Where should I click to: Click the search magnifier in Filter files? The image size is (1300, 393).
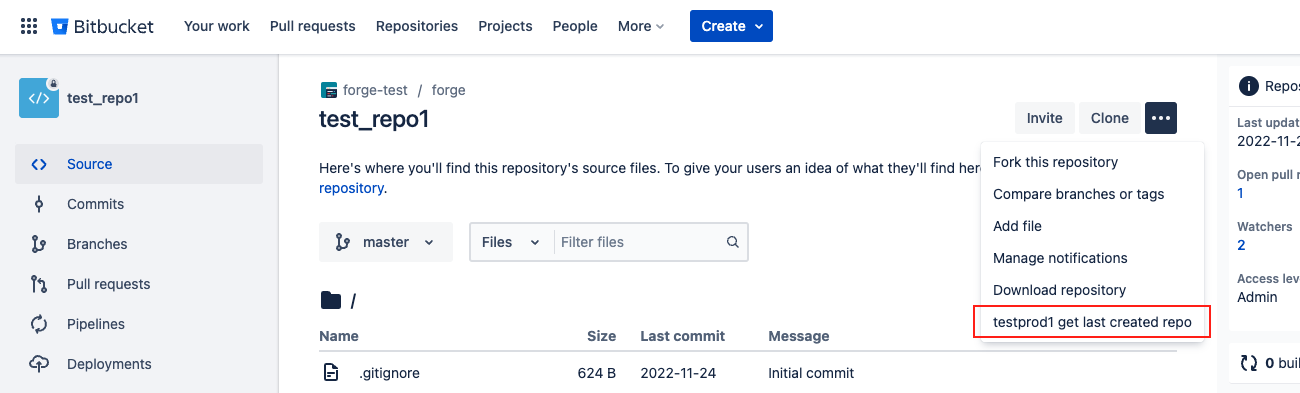coord(733,242)
